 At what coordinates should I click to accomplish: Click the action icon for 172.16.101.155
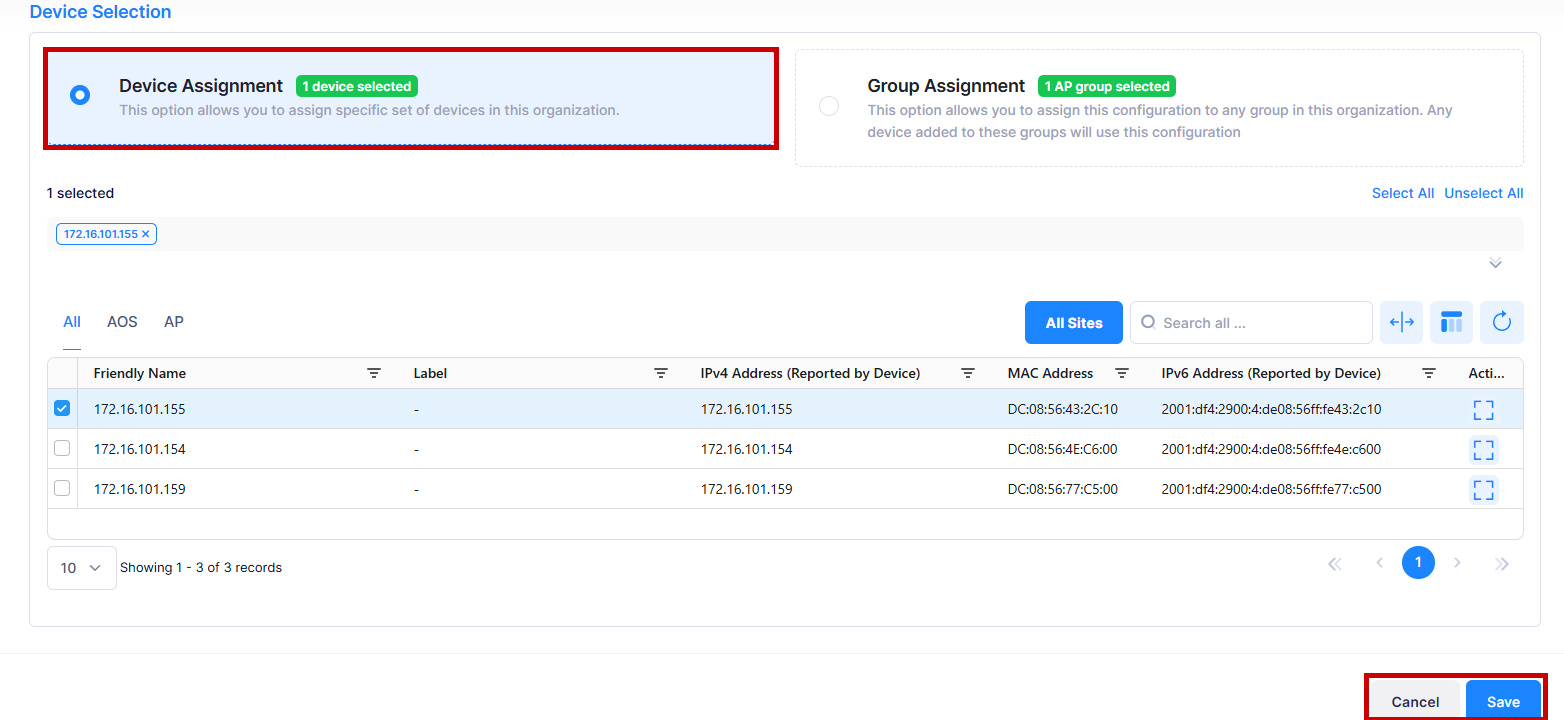(1483, 409)
